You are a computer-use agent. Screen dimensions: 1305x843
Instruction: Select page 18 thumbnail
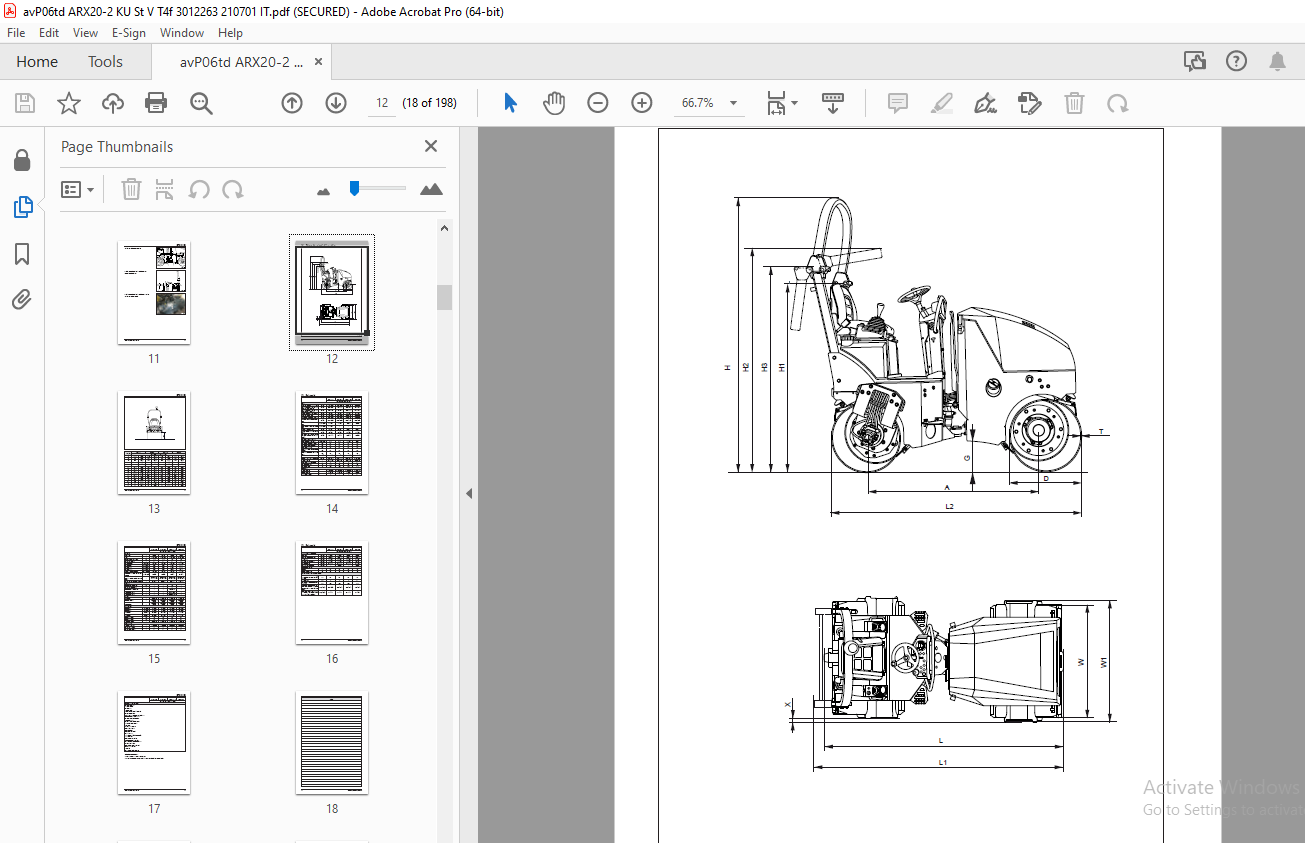(332, 743)
